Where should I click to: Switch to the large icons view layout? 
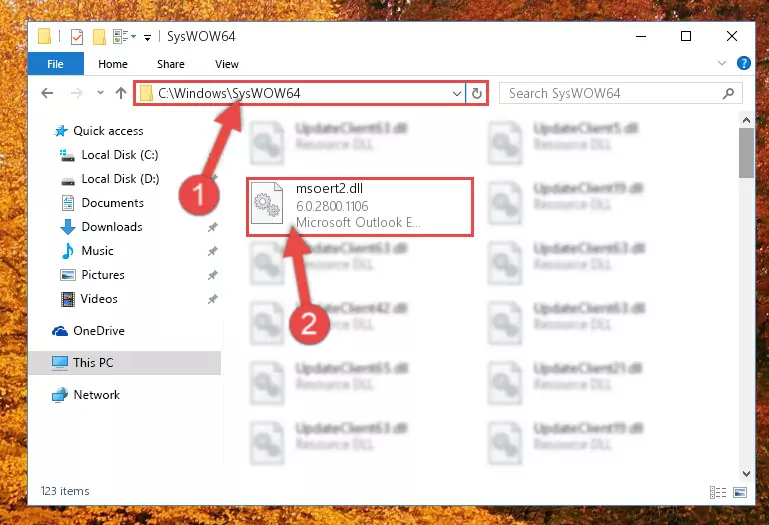tap(741, 492)
